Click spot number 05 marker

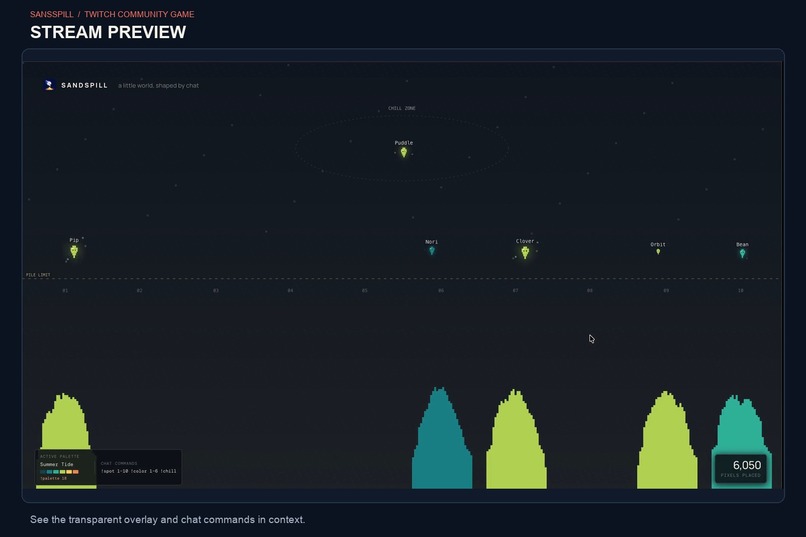point(364,290)
